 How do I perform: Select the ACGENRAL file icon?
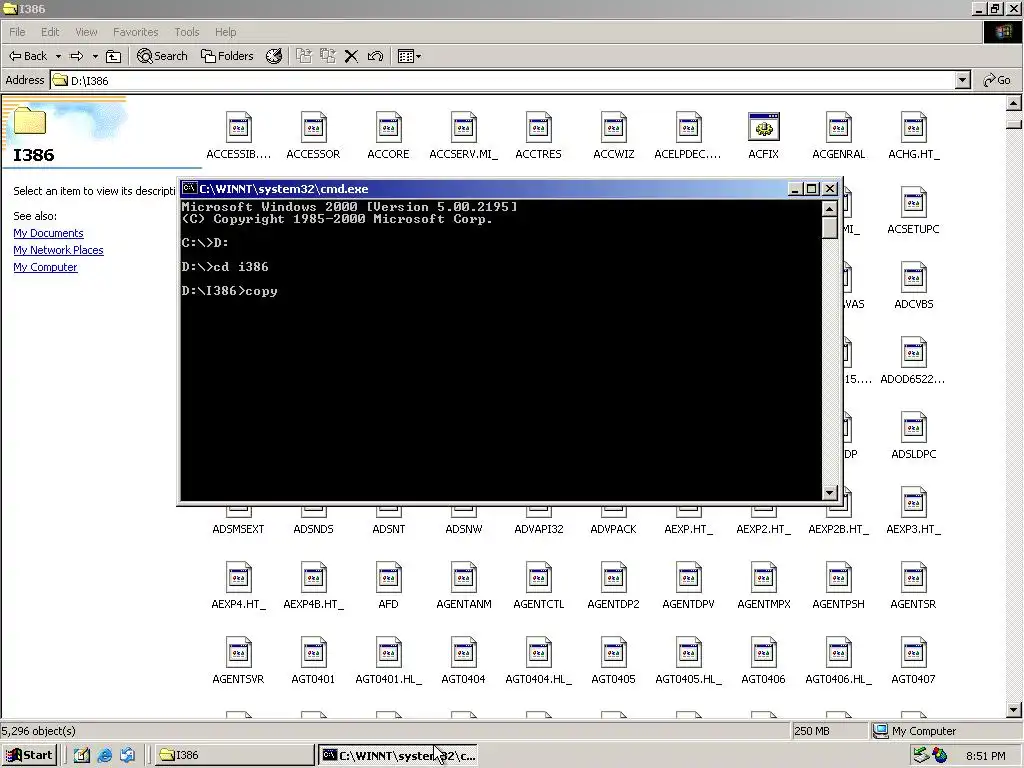tap(839, 127)
